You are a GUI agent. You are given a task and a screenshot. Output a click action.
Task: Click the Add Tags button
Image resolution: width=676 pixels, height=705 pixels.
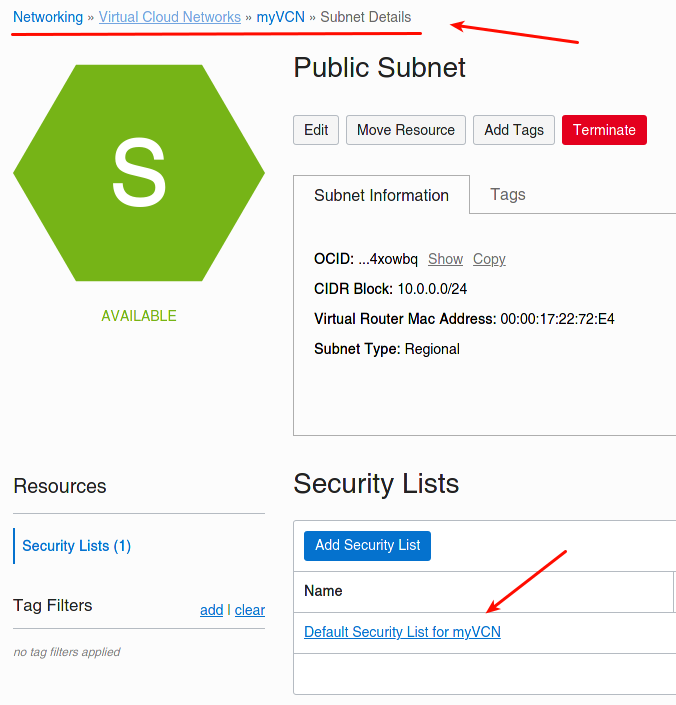click(514, 130)
